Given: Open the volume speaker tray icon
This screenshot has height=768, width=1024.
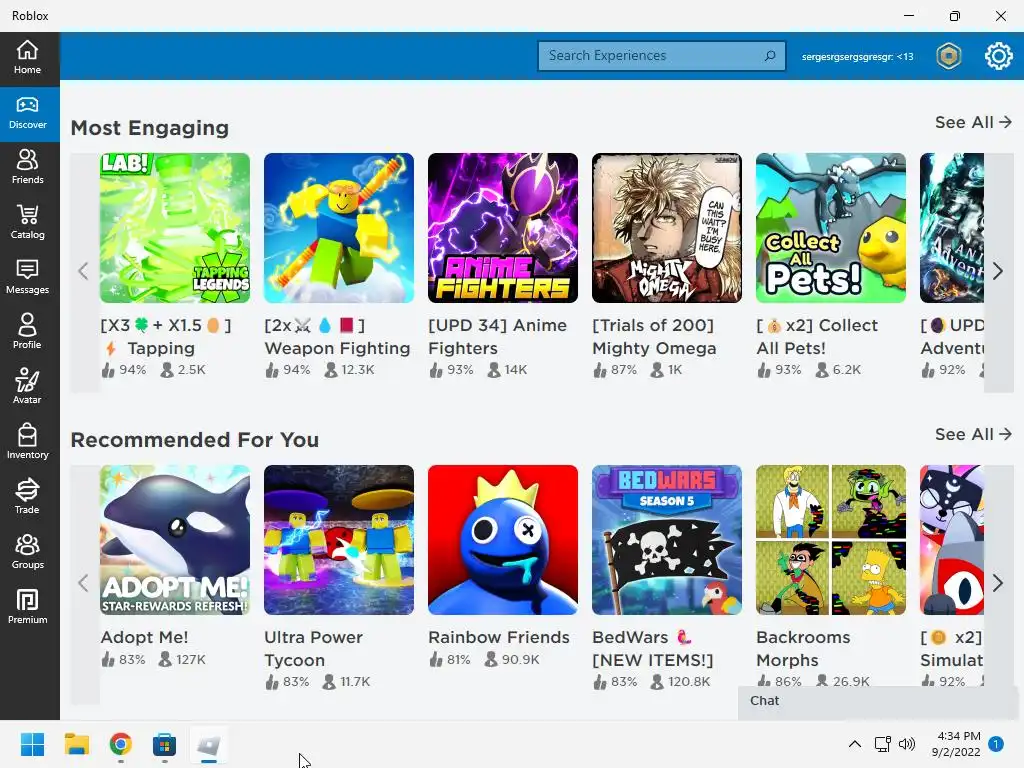Looking at the screenshot, I should [x=906, y=744].
